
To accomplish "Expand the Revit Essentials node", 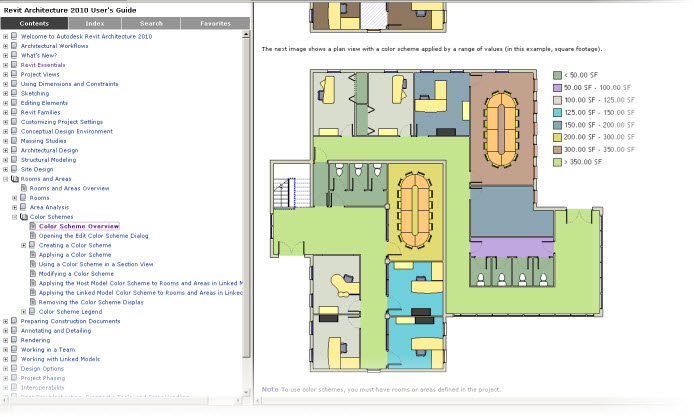I will pyautogui.click(x=5, y=65).
